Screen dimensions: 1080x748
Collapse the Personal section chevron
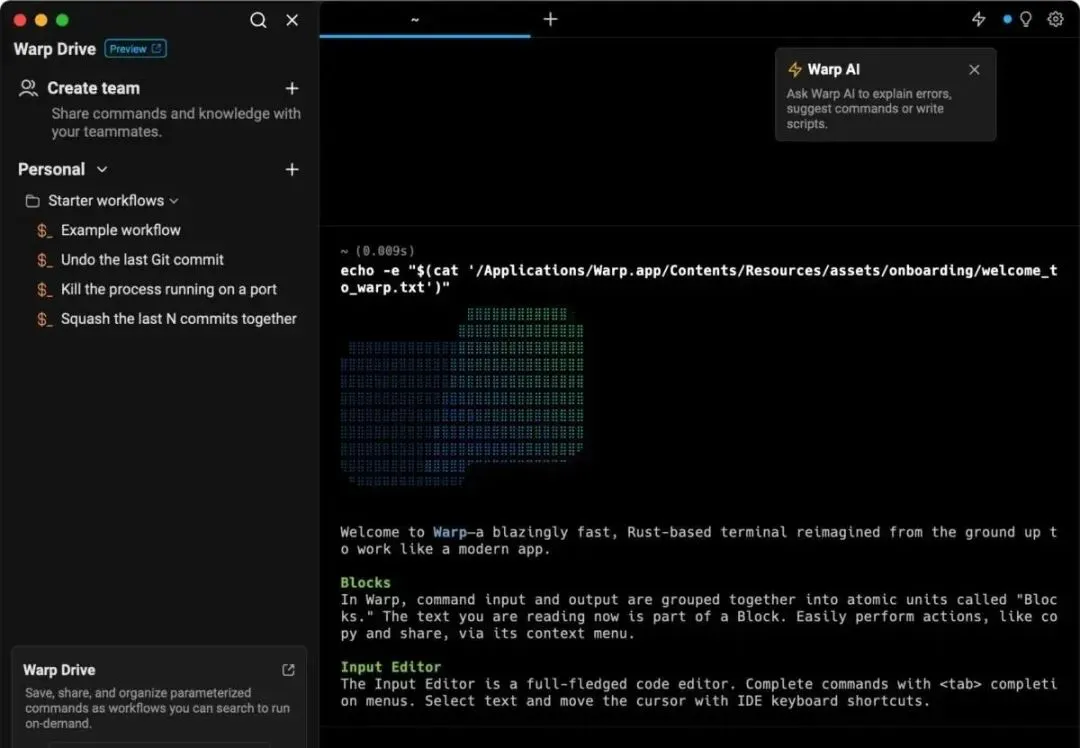coord(102,169)
